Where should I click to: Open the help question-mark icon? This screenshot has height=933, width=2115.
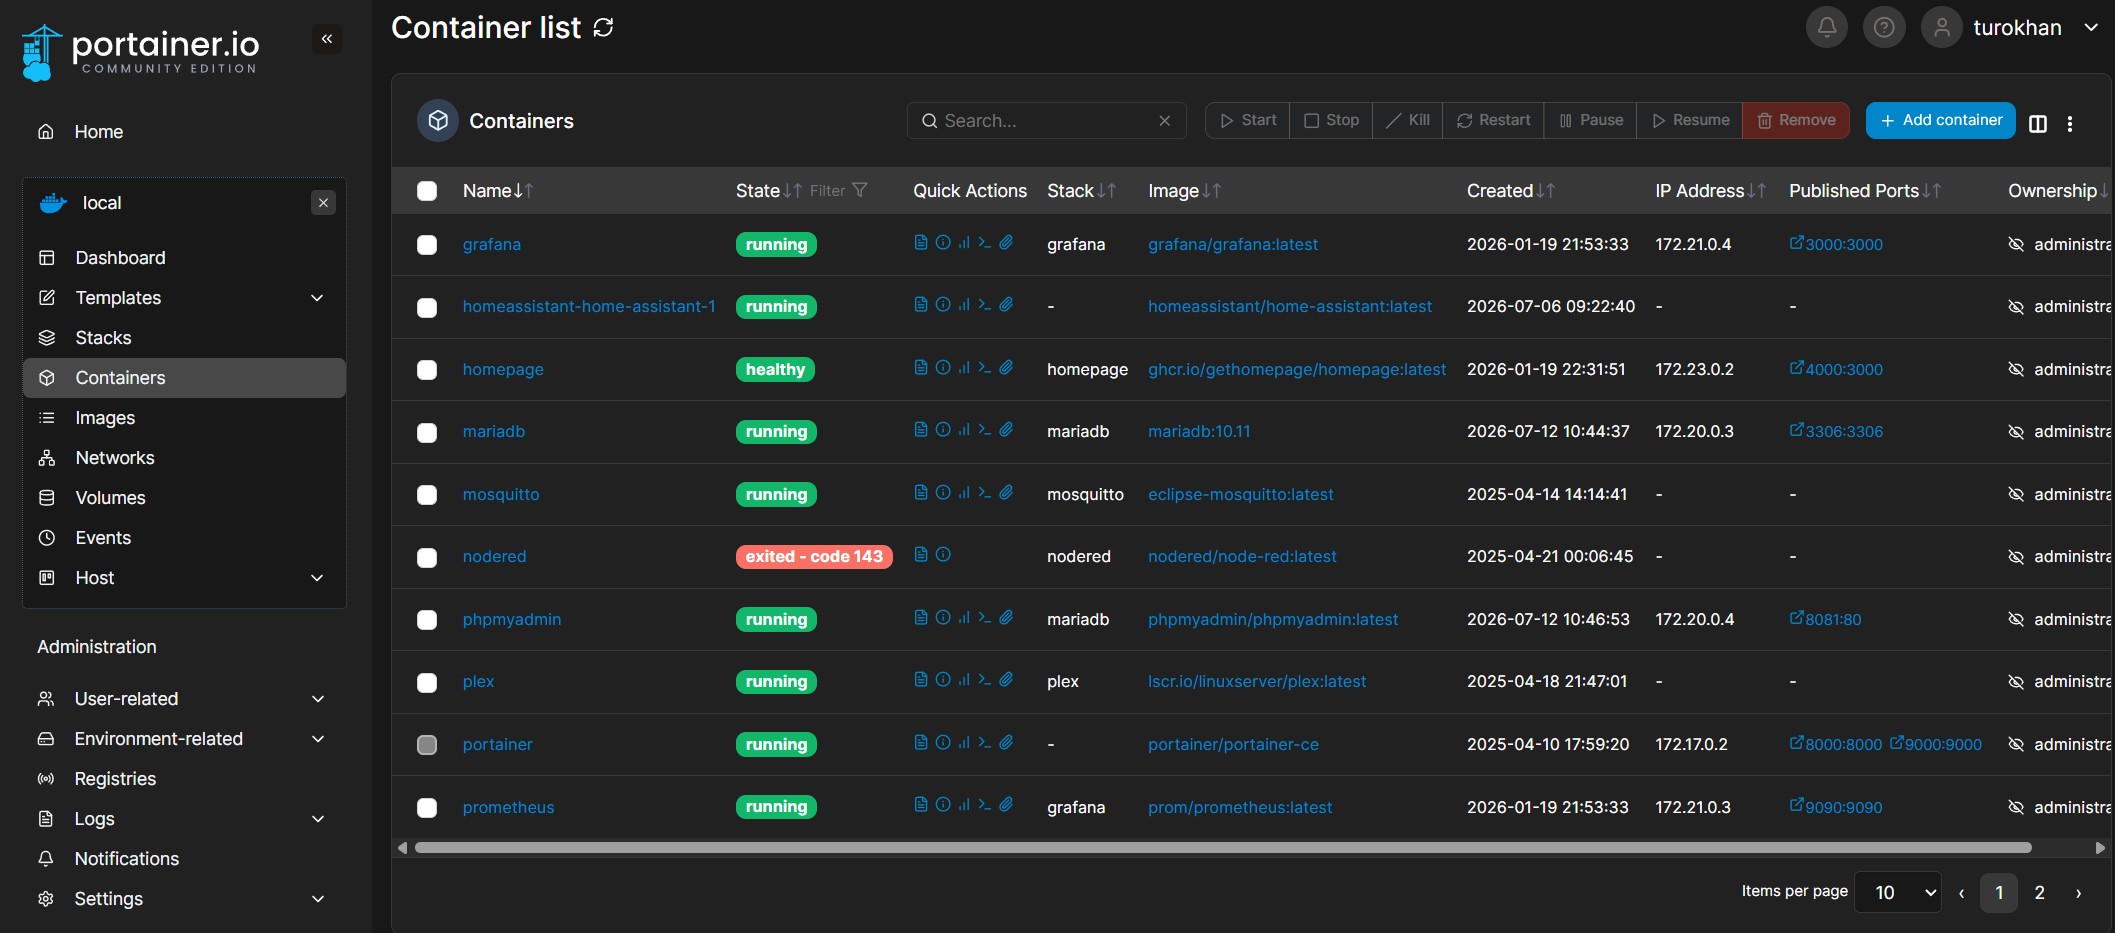1884,27
